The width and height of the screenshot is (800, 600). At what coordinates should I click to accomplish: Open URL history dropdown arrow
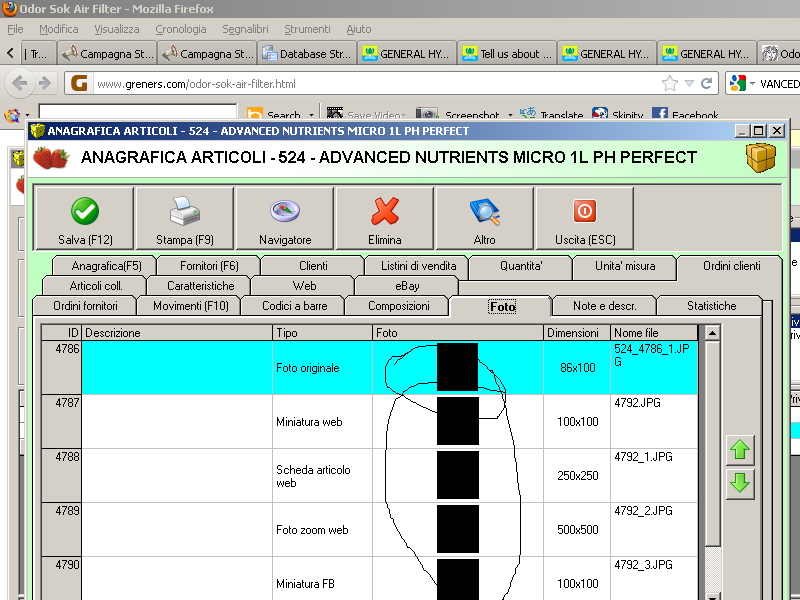(x=689, y=83)
